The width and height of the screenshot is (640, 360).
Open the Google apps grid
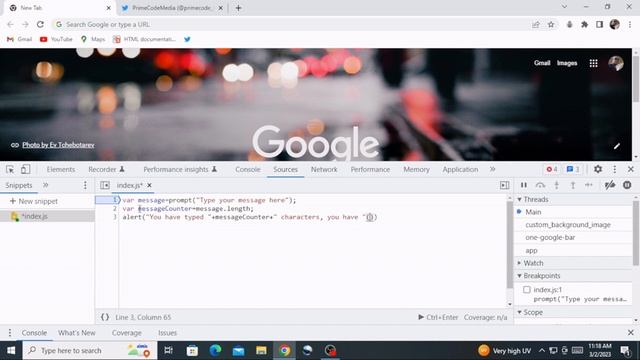593,63
